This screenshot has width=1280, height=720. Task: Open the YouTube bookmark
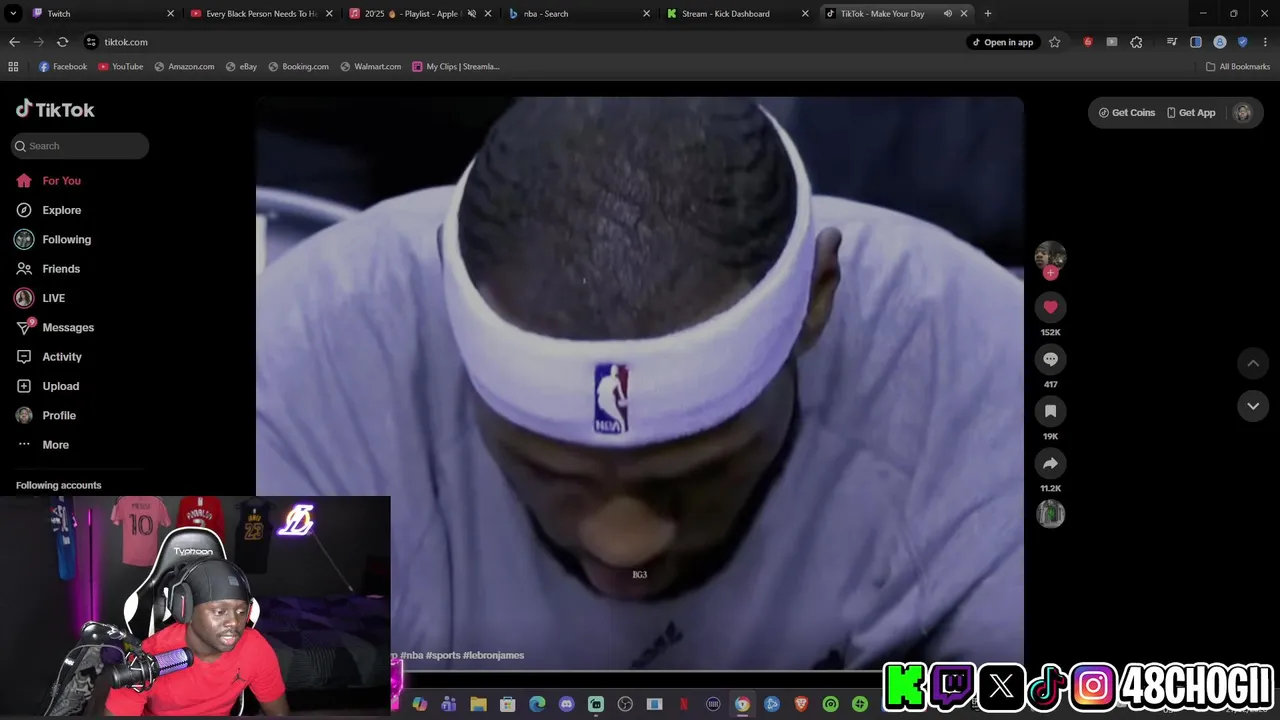point(120,67)
